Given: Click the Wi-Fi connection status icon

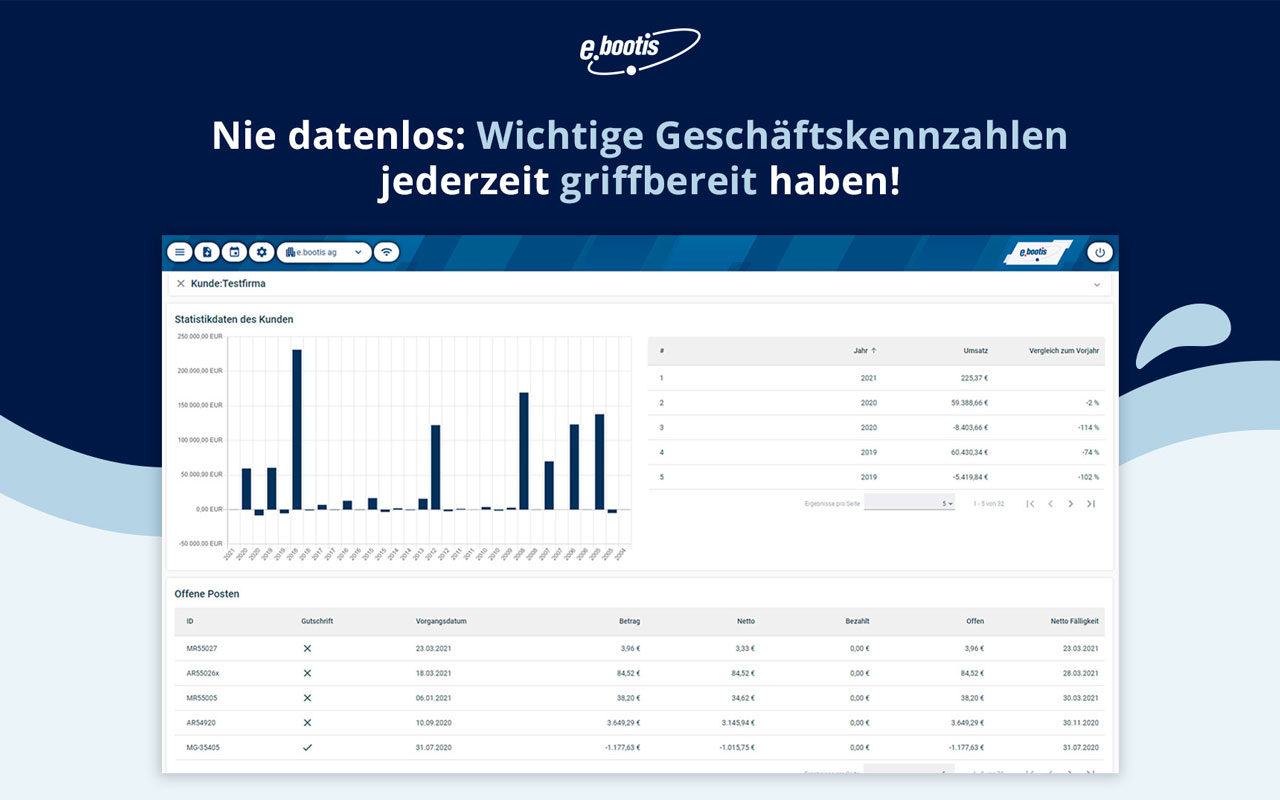Looking at the screenshot, I should click(386, 252).
